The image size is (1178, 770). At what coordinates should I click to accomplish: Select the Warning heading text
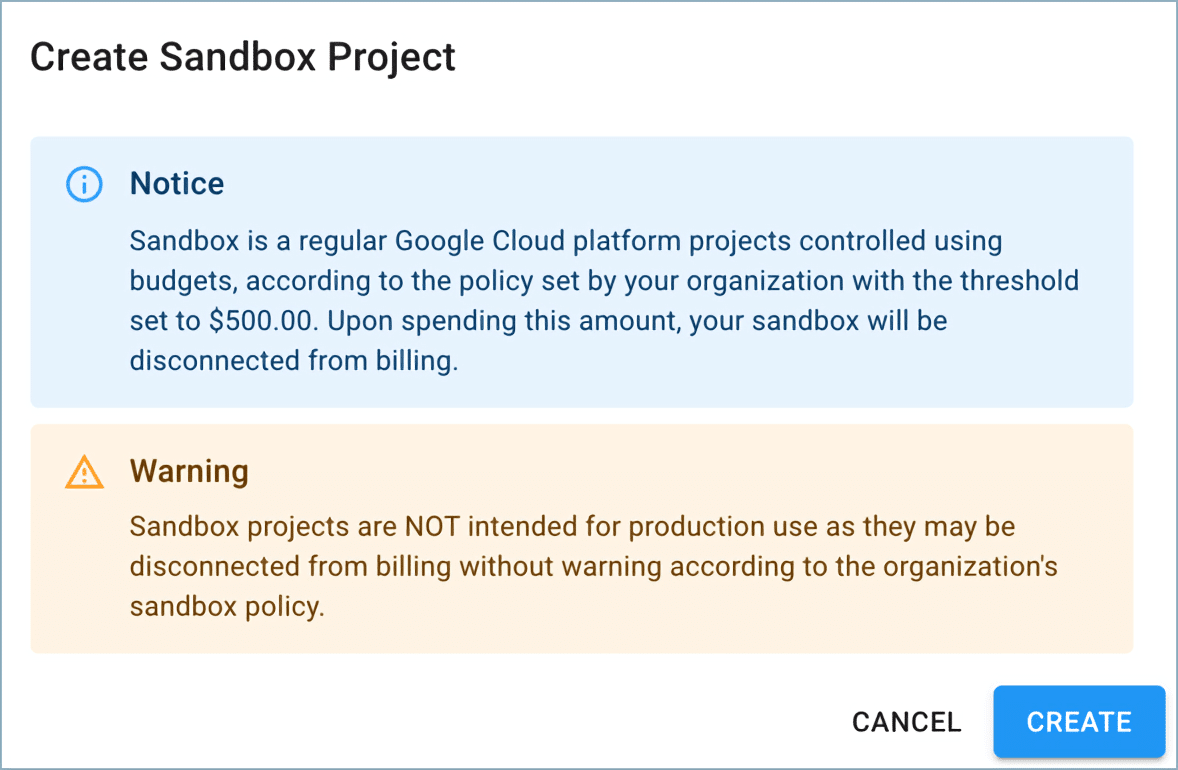pos(189,471)
